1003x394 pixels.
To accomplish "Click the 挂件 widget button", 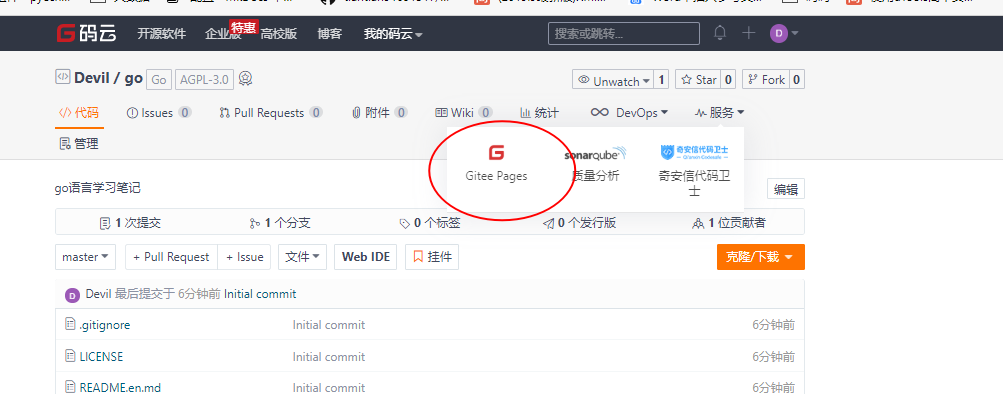I will 432,257.
